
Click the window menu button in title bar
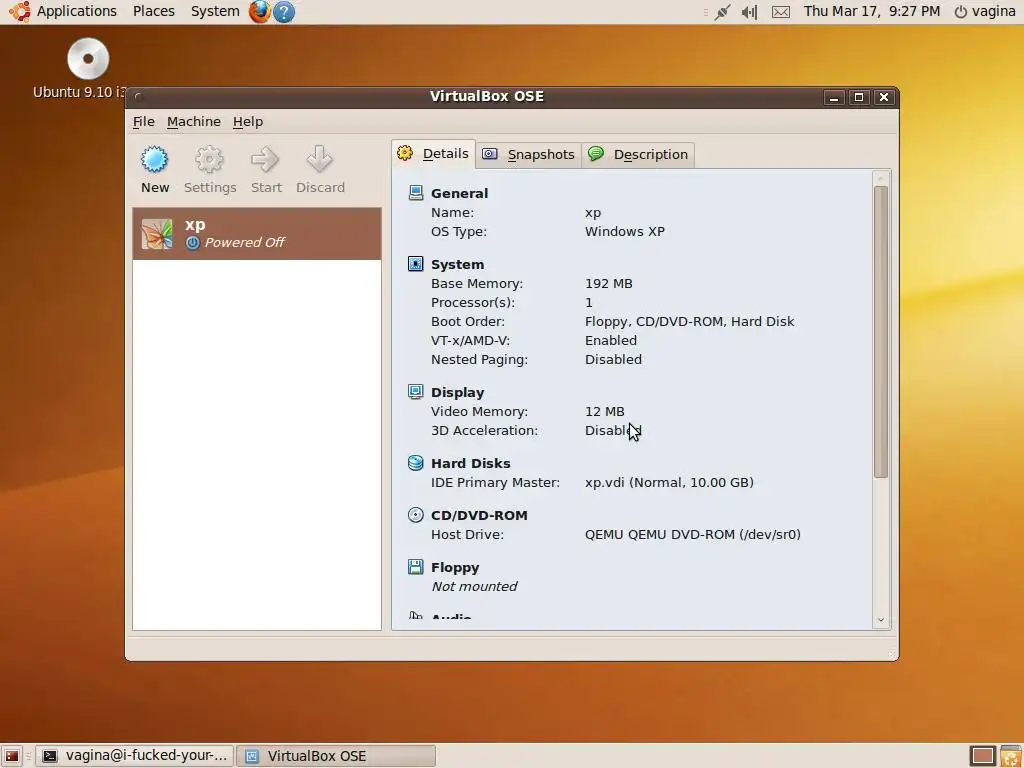click(138, 97)
